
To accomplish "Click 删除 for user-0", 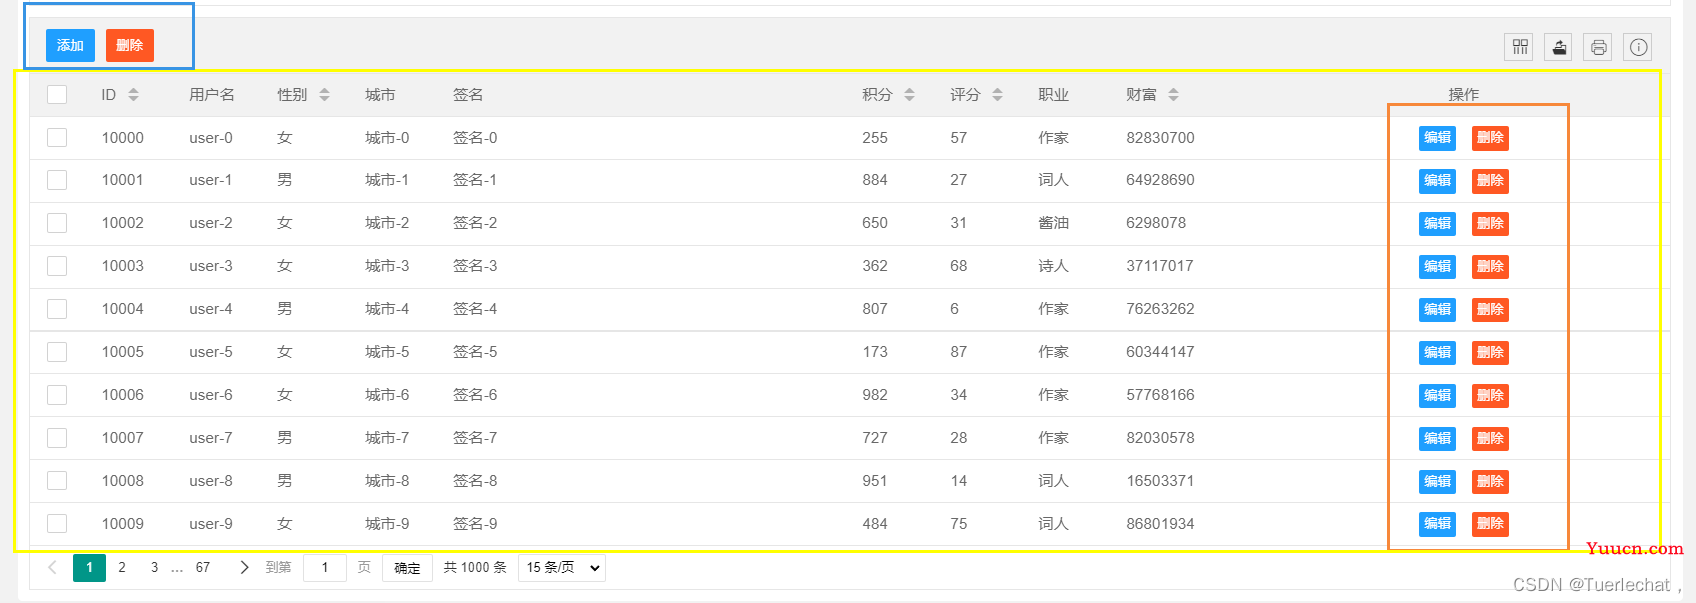I will click(x=1490, y=138).
